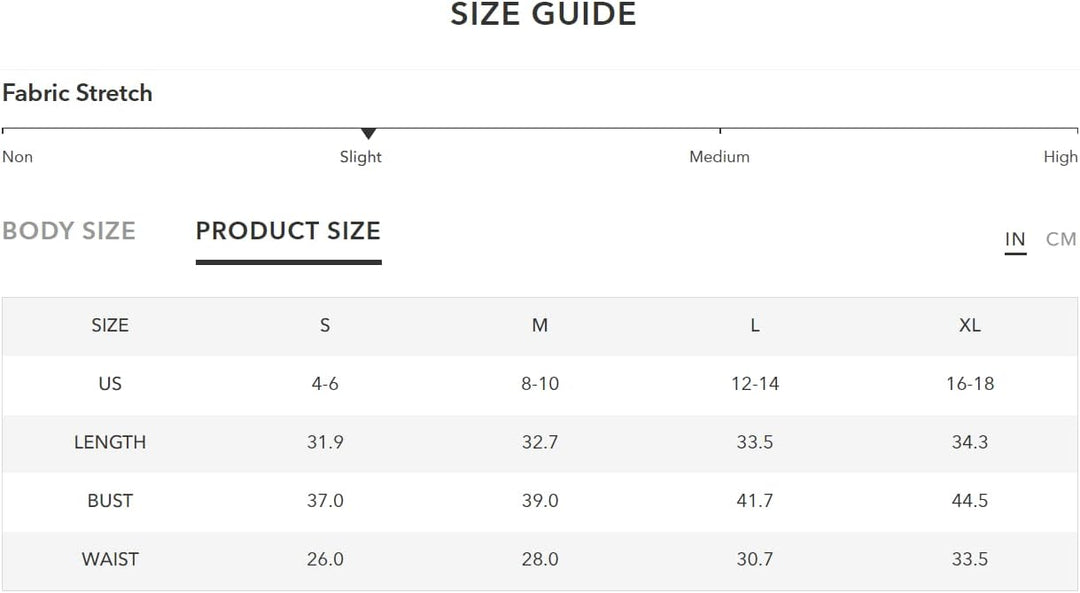Click the XL bust value 44.5
Screen dimensions: 1080x593
pos(970,501)
